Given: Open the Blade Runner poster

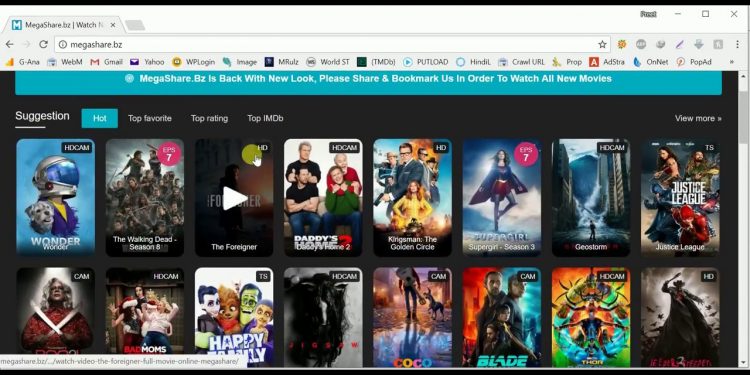Looking at the screenshot, I should [x=502, y=317].
